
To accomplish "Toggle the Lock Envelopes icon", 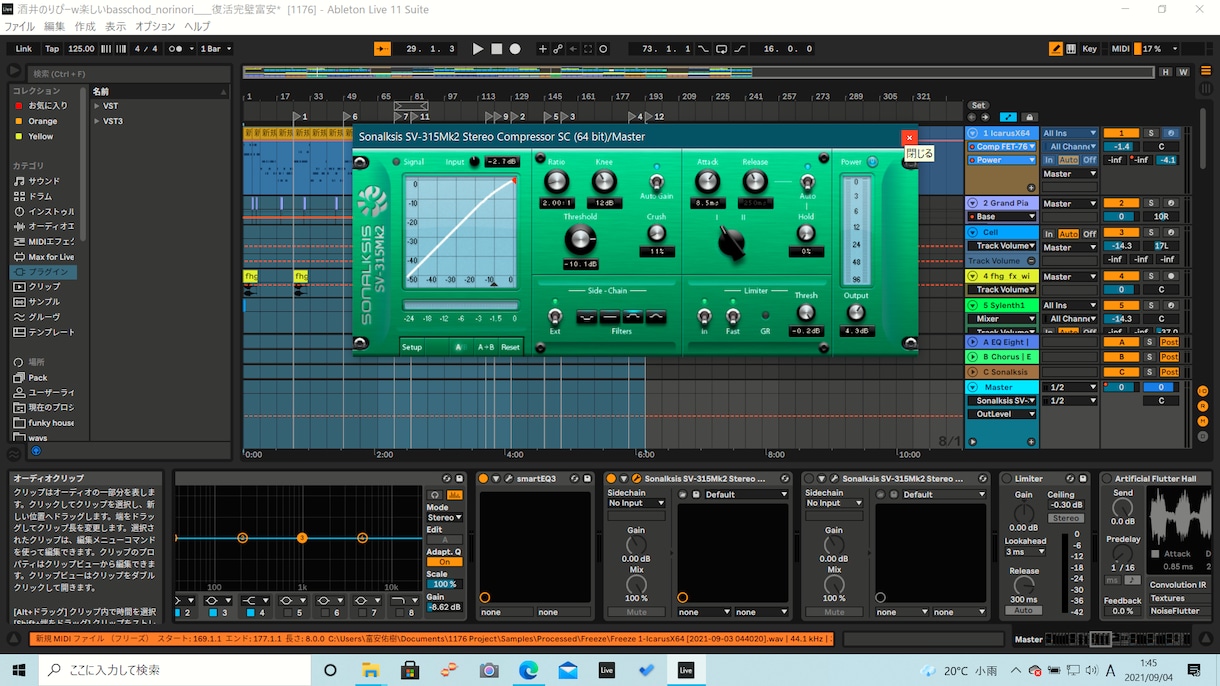I will coord(1030,117).
